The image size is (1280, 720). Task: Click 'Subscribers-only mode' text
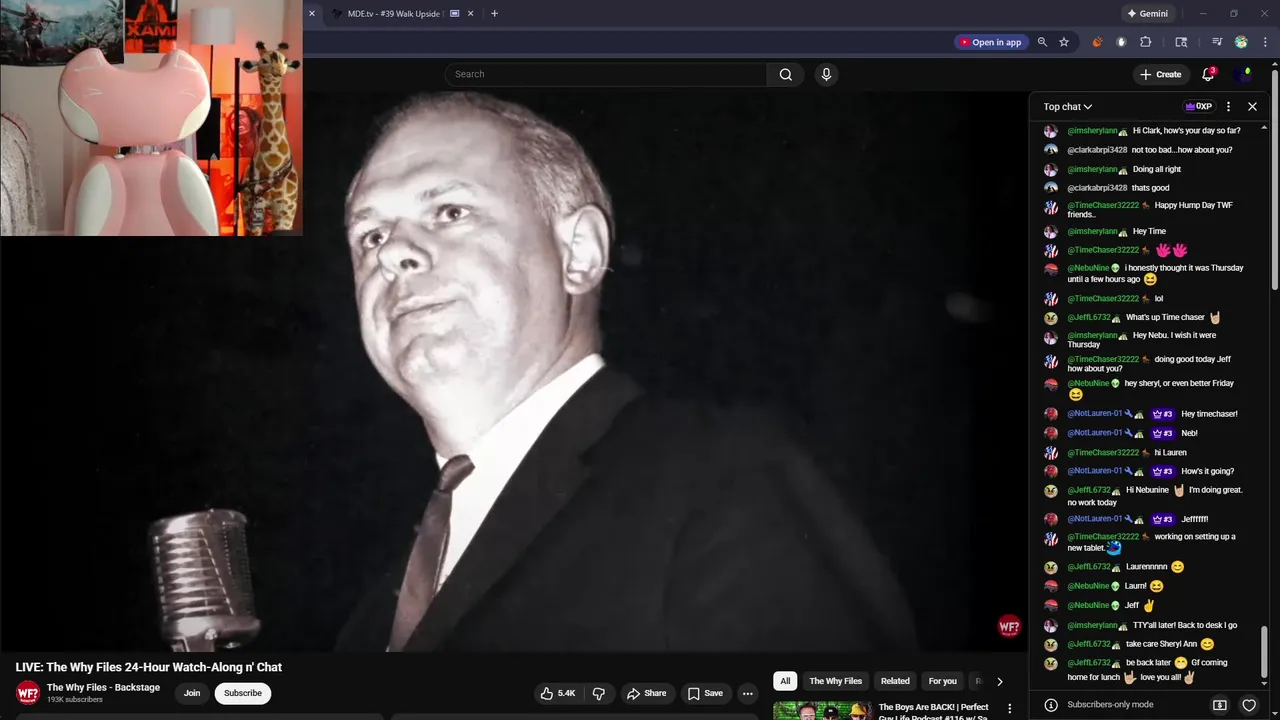coord(1110,705)
